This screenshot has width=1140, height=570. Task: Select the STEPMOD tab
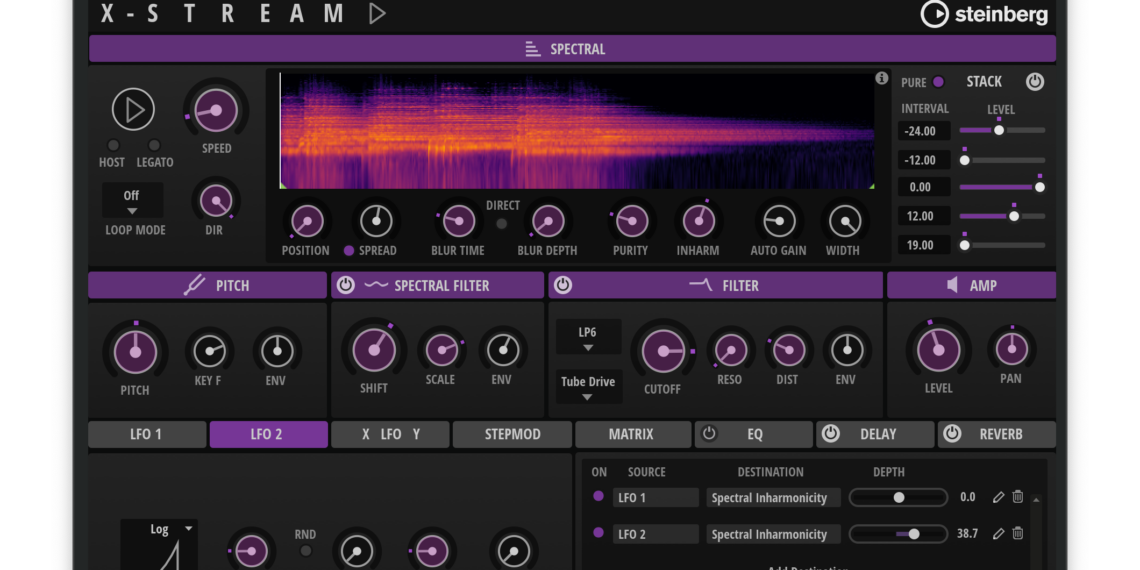(512, 434)
